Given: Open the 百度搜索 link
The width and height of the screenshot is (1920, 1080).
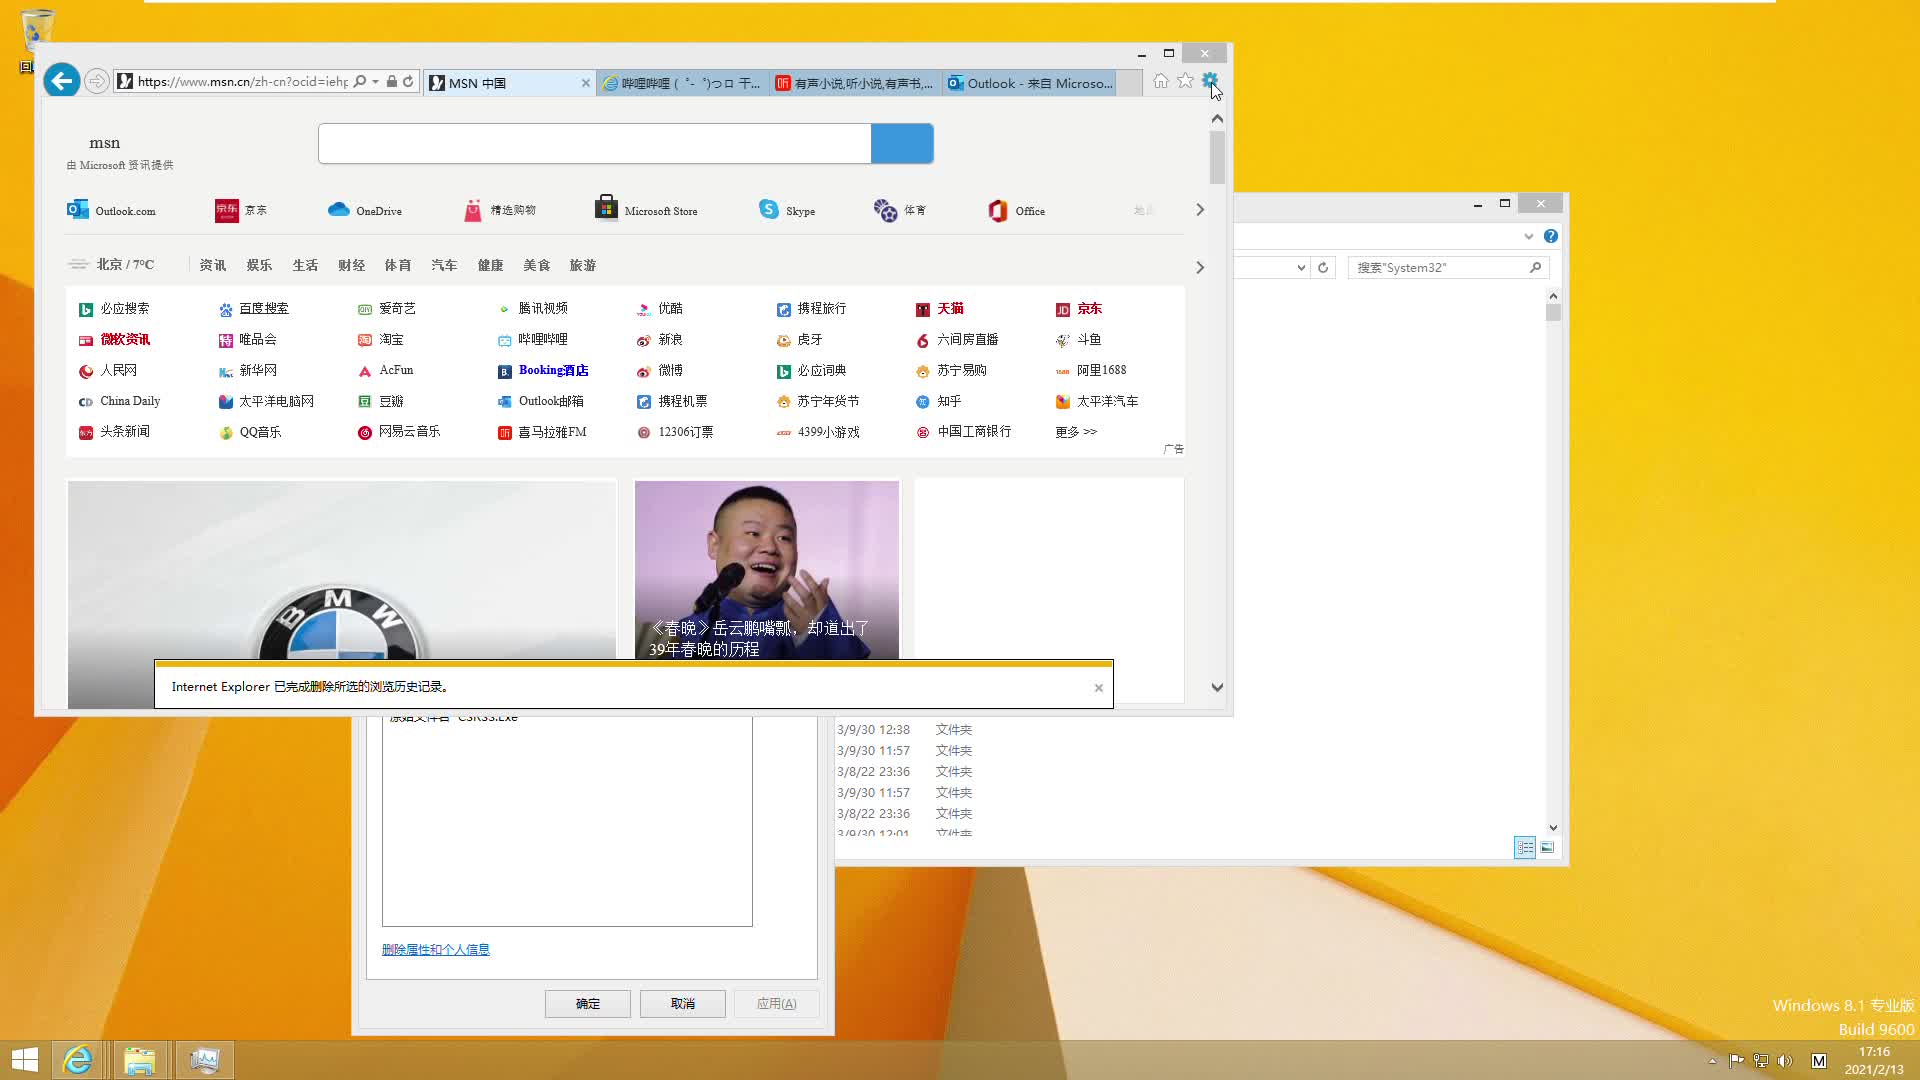Looking at the screenshot, I should 263,309.
